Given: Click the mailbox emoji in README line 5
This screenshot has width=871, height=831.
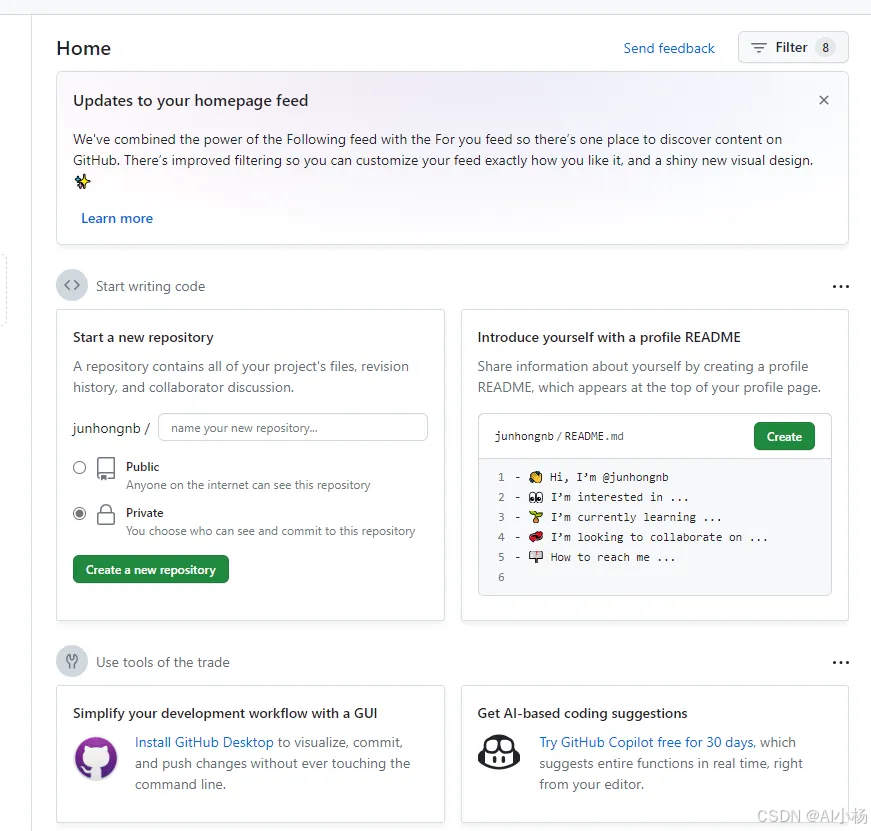Looking at the screenshot, I should click(x=535, y=557).
